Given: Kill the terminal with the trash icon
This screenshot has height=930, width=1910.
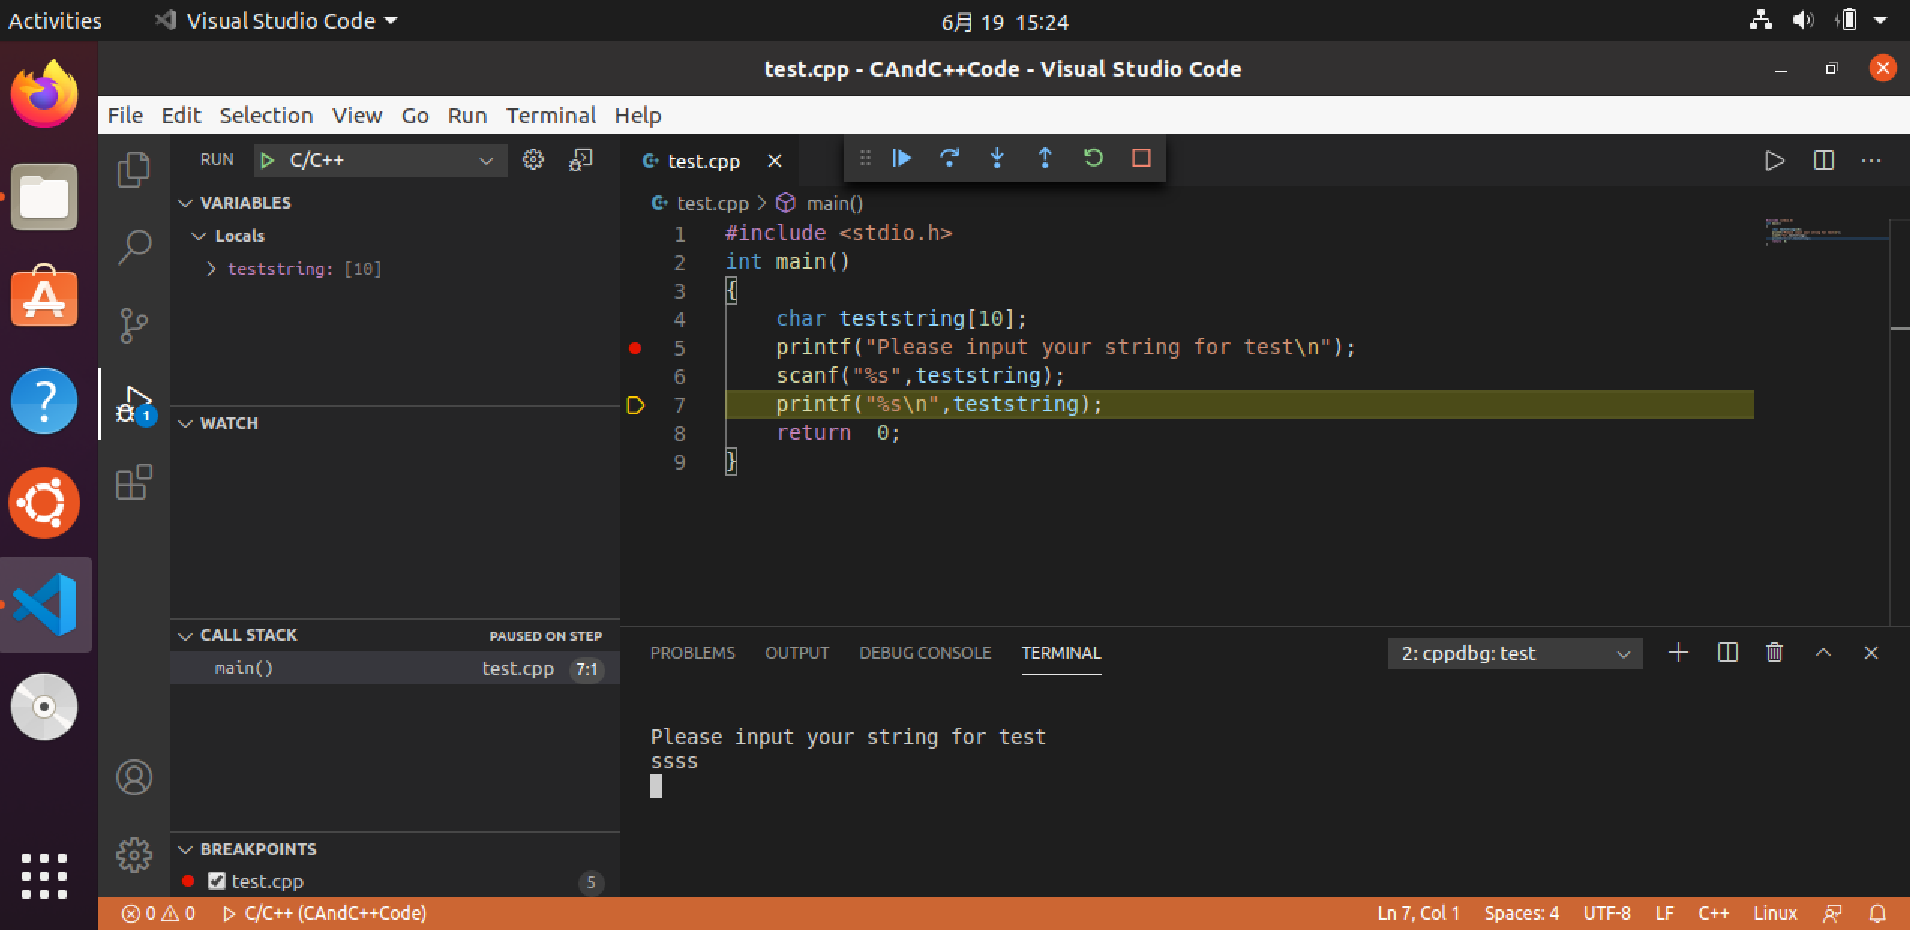Looking at the screenshot, I should click(x=1775, y=653).
